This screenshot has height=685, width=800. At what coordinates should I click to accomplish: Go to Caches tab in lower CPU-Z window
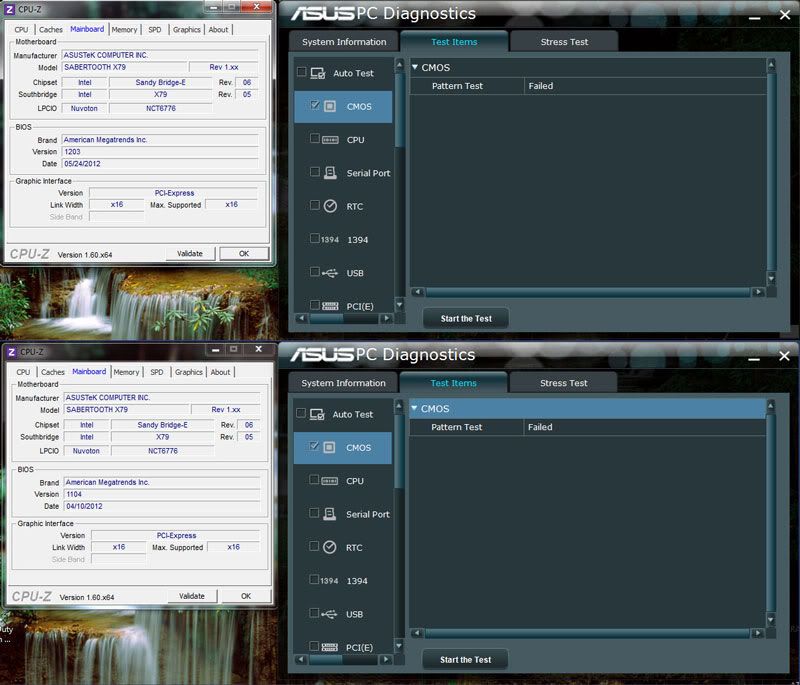coord(53,372)
